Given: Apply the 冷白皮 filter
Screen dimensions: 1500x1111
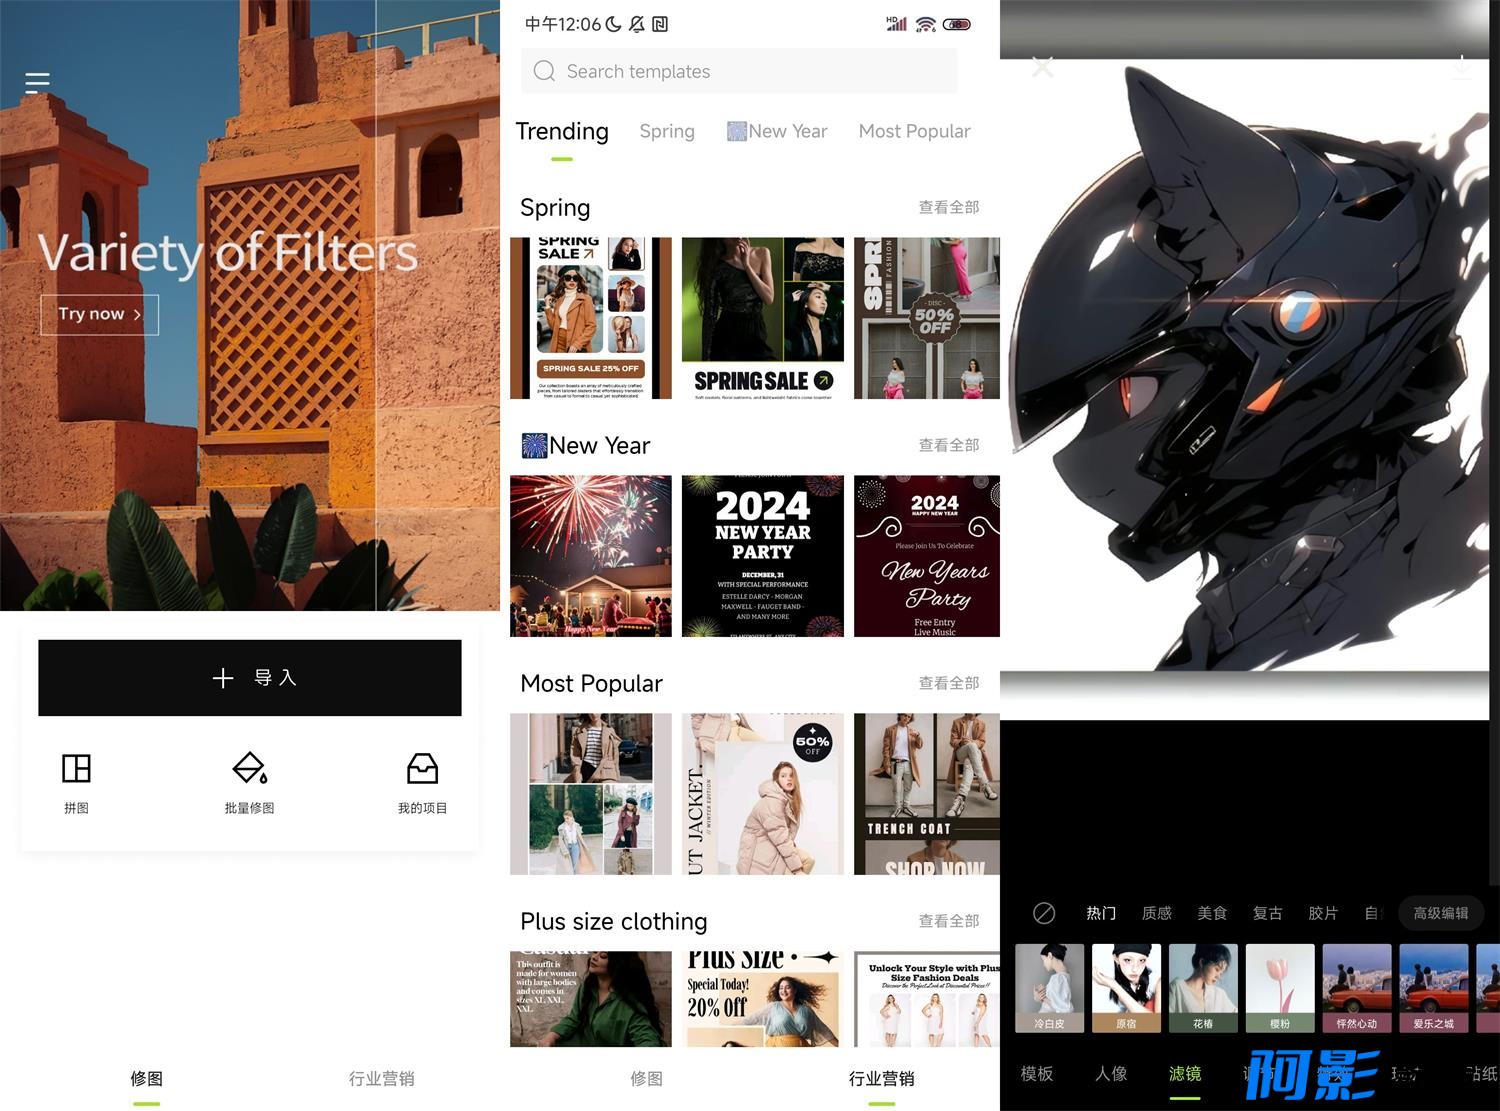Looking at the screenshot, I should [1050, 988].
